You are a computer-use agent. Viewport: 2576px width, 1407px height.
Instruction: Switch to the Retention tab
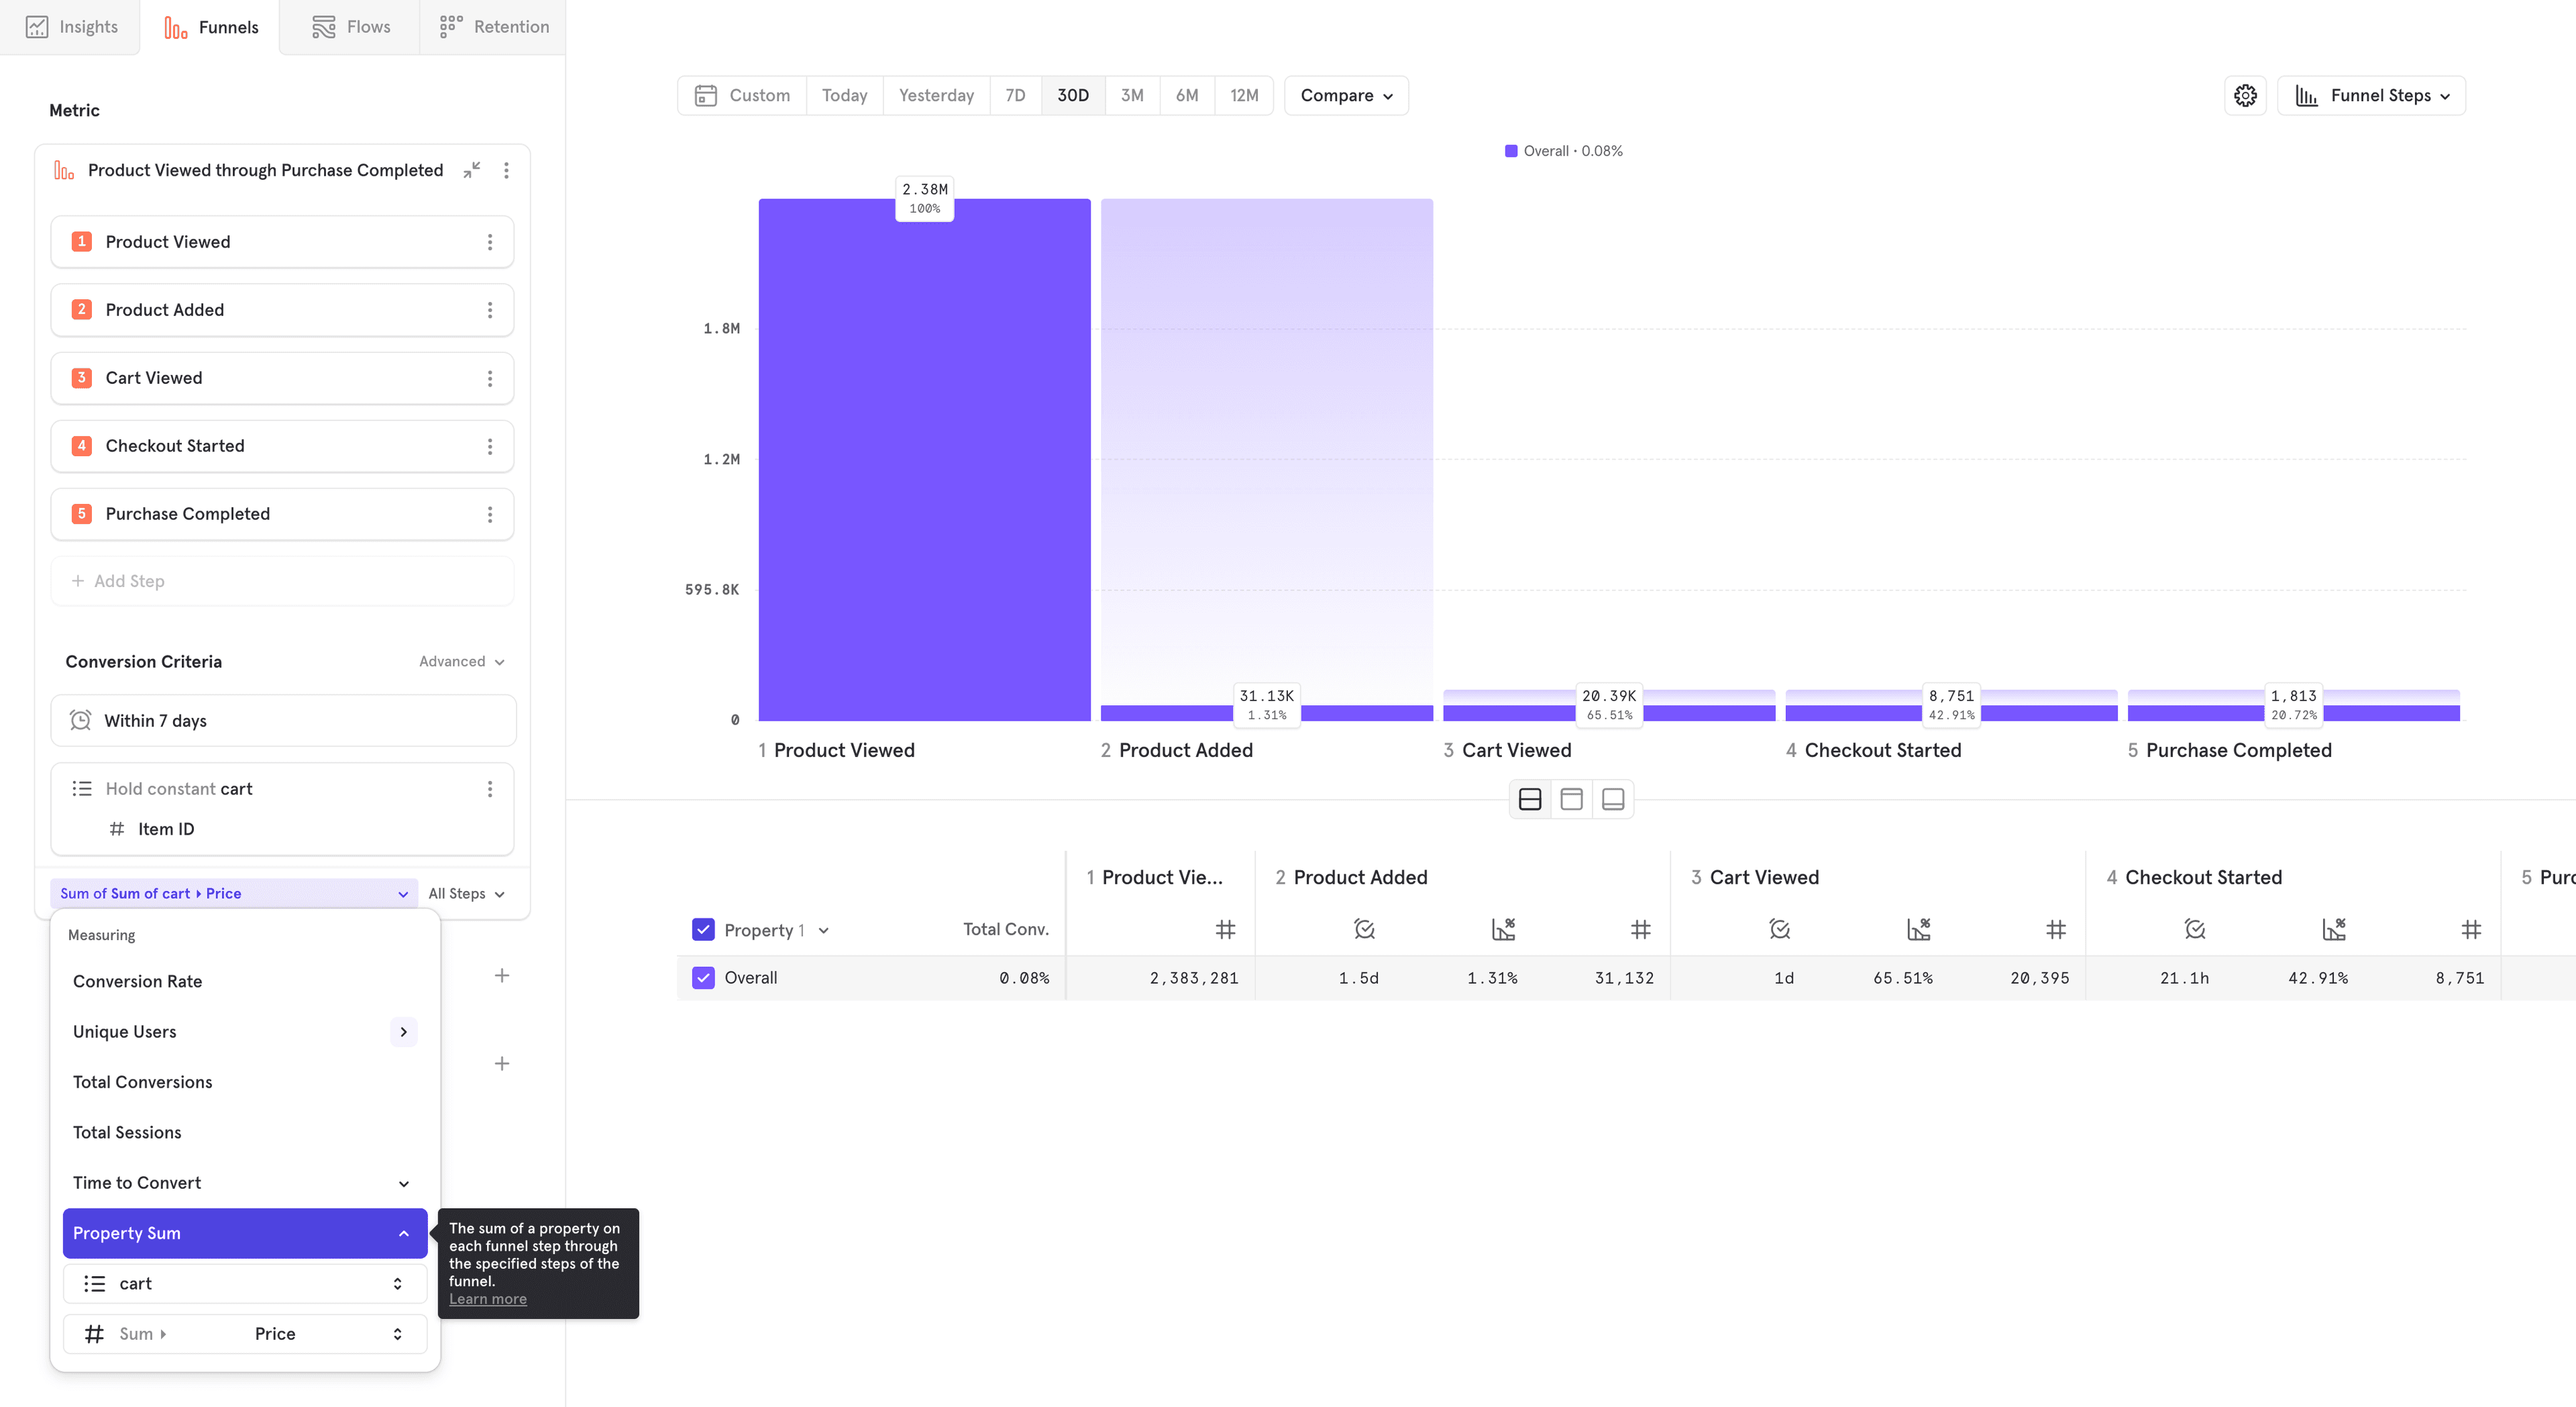(492, 27)
